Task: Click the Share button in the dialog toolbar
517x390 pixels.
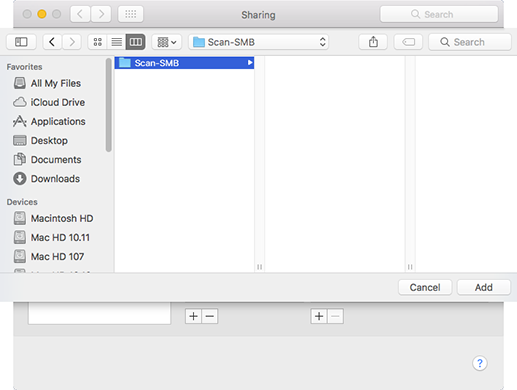Action: pyautogui.click(x=373, y=42)
